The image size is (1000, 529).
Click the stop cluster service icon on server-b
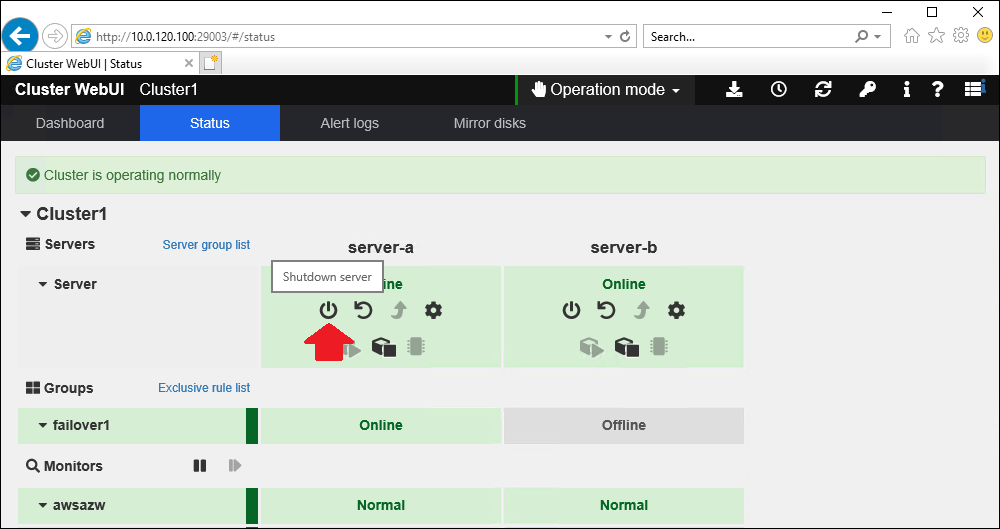click(627, 347)
